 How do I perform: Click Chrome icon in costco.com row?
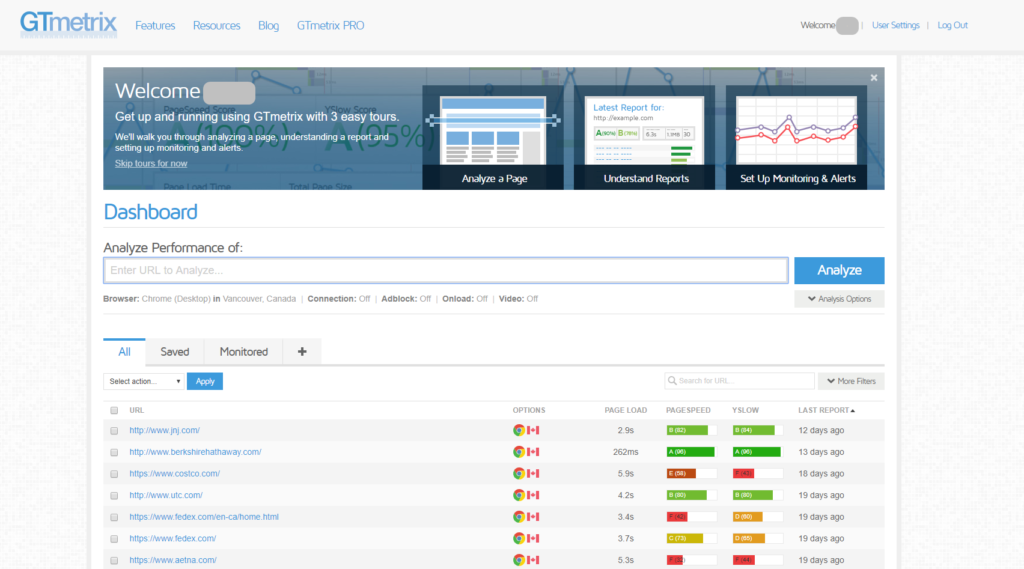(519, 474)
